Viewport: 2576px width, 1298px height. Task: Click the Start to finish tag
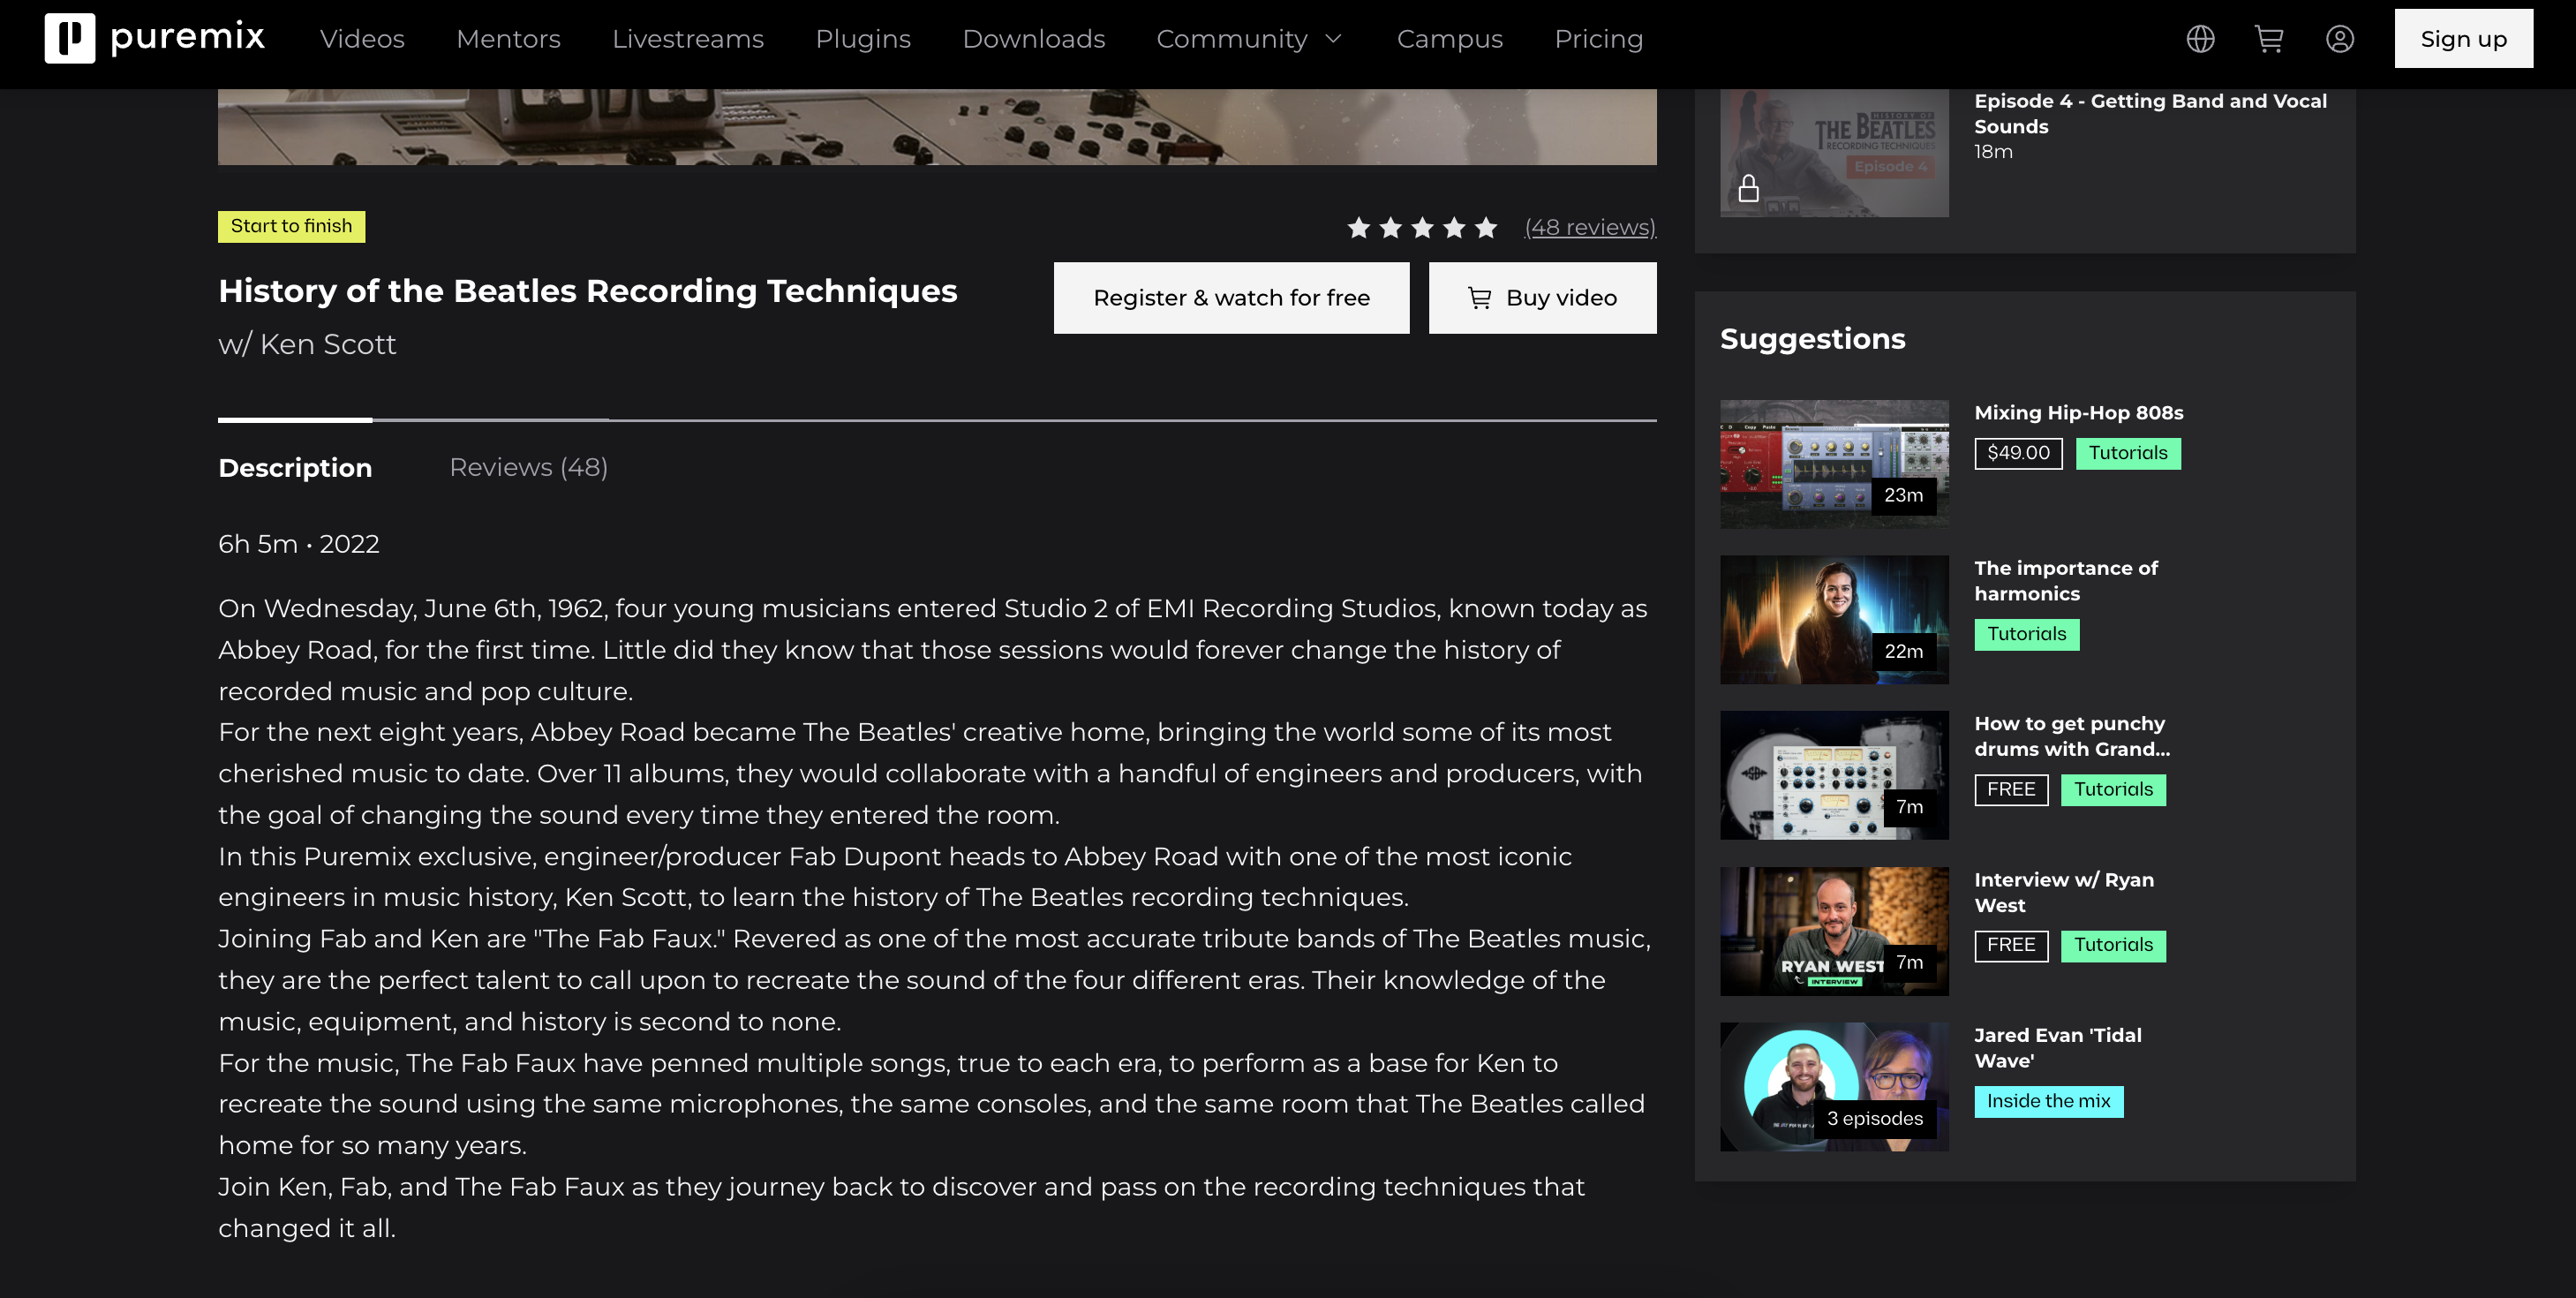click(291, 226)
